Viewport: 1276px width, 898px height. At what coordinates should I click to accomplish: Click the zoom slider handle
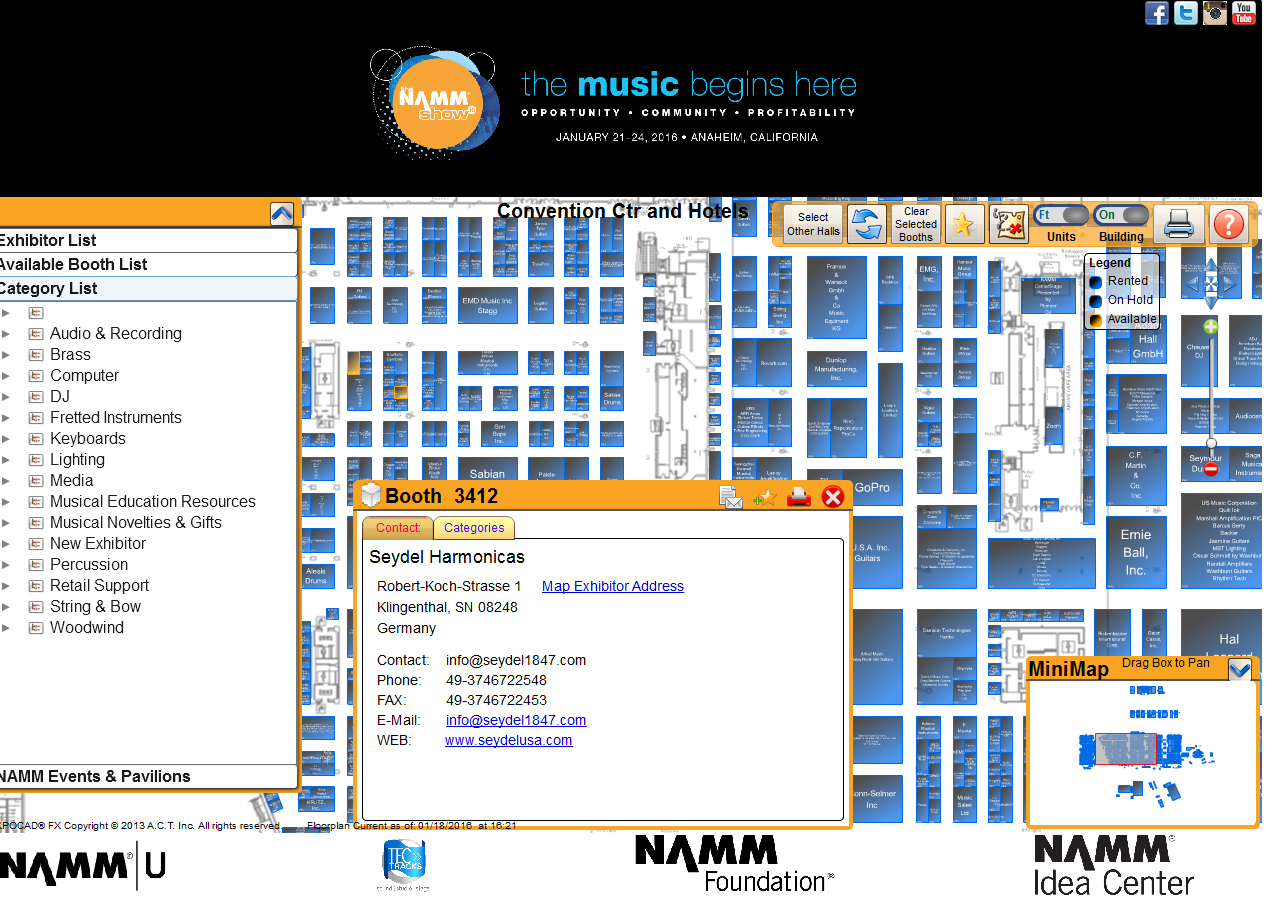pos(1211,443)
